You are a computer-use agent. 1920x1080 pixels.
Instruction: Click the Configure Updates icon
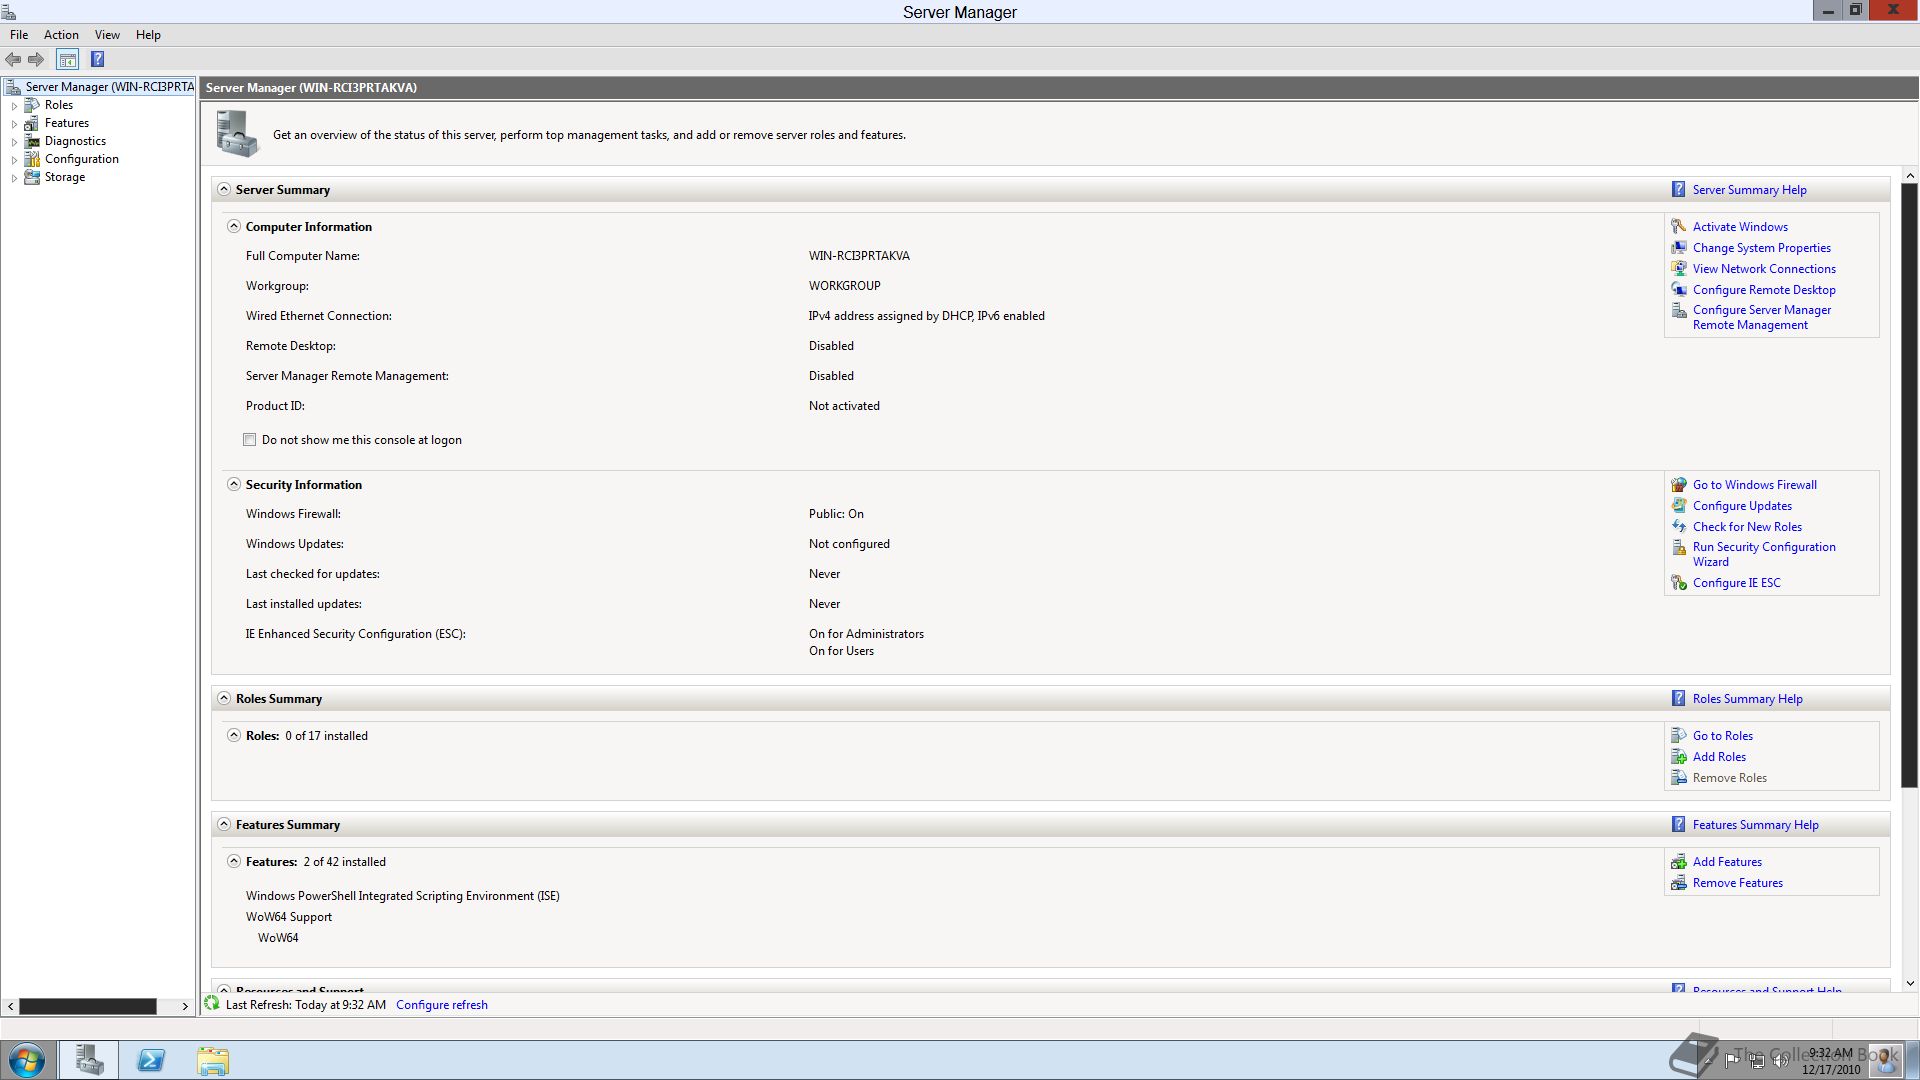(x=1679, y=506)
